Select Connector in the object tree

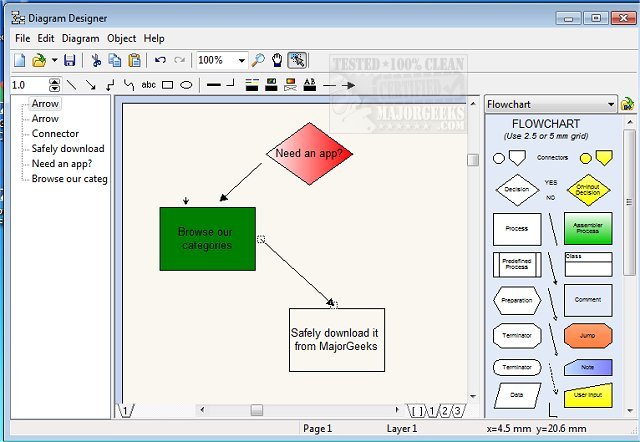[55, 133]
